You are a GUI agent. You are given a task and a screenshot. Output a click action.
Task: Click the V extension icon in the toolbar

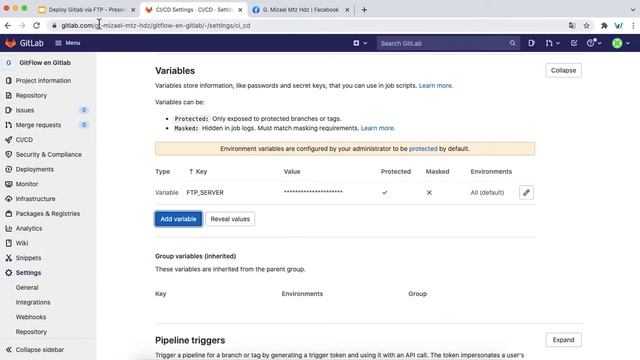(x=619, y=25)
